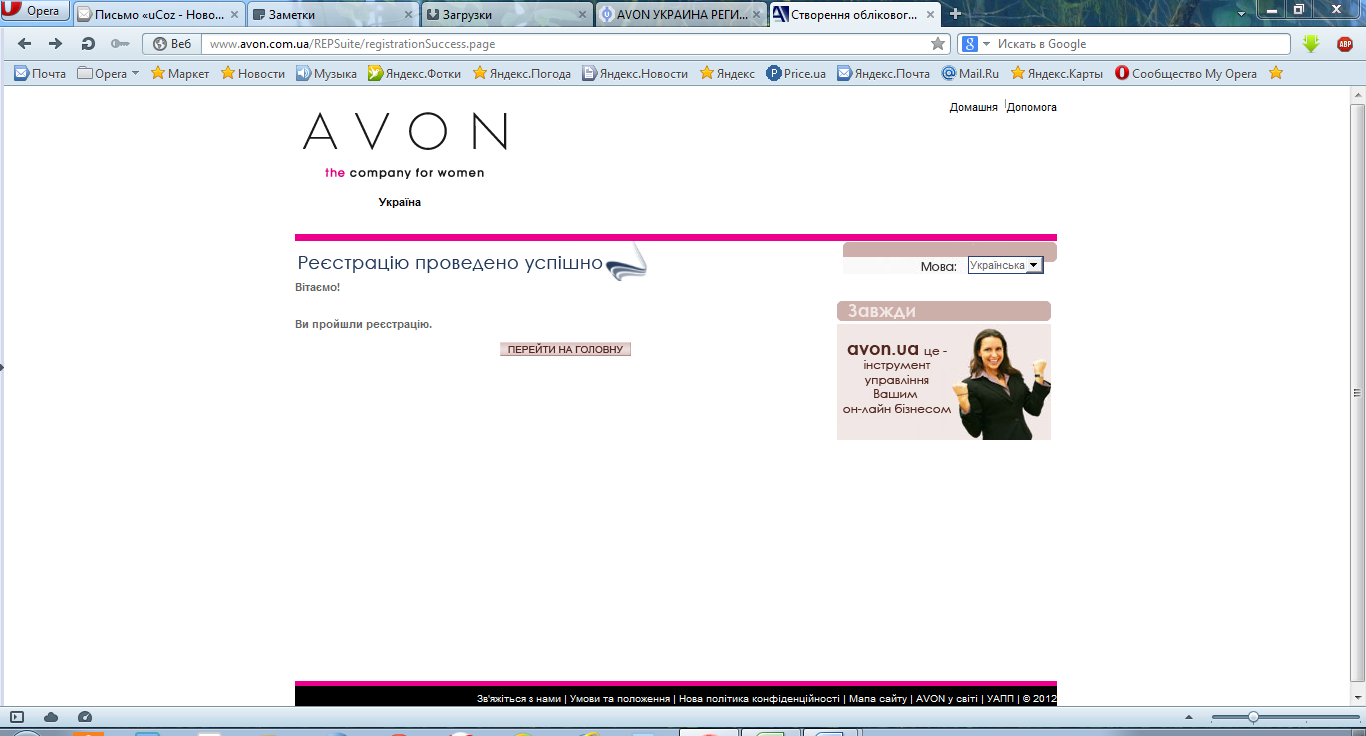Click the Искать в Google search field
The image size is (1366, 736).
point(1140,44)
